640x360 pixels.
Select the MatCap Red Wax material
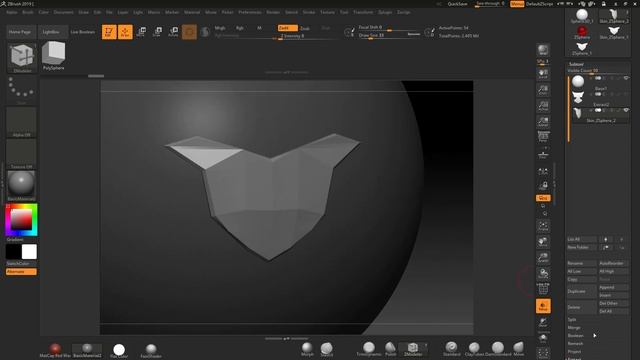55,350
